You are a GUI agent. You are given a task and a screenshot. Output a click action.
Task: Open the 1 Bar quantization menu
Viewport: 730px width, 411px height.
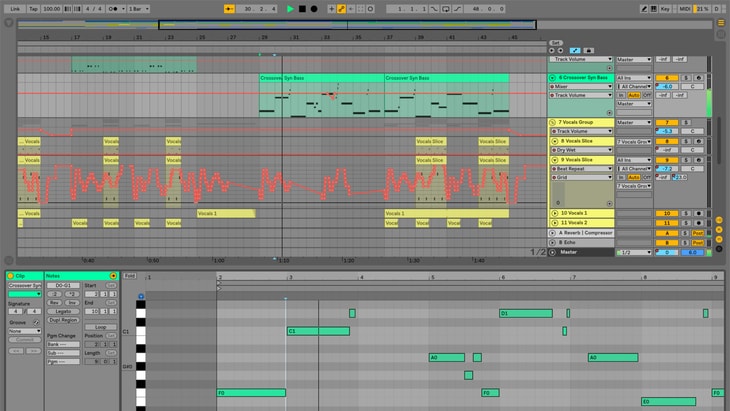pyautogui.click(x=139, y=9)
